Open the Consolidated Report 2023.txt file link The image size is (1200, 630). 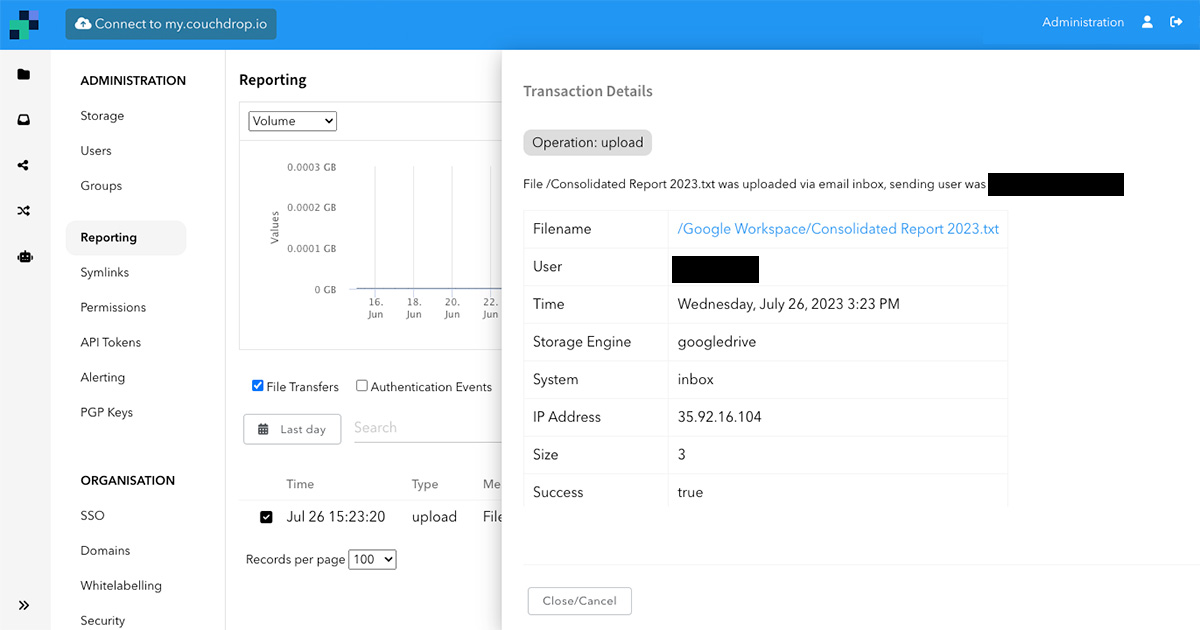pos(839,229)
